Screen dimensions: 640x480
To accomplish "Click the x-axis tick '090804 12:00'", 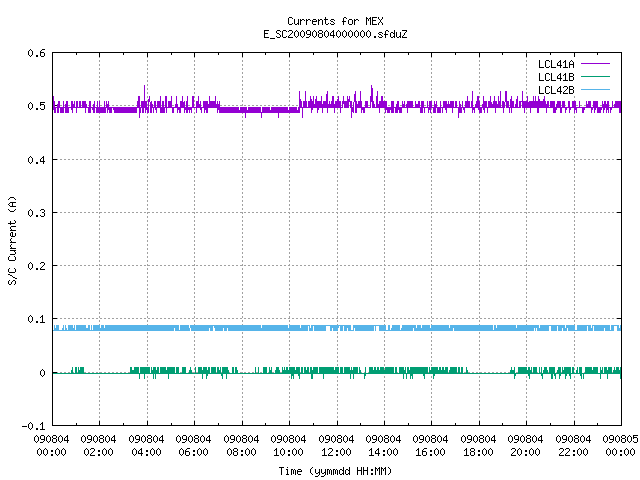I will 336,446.
